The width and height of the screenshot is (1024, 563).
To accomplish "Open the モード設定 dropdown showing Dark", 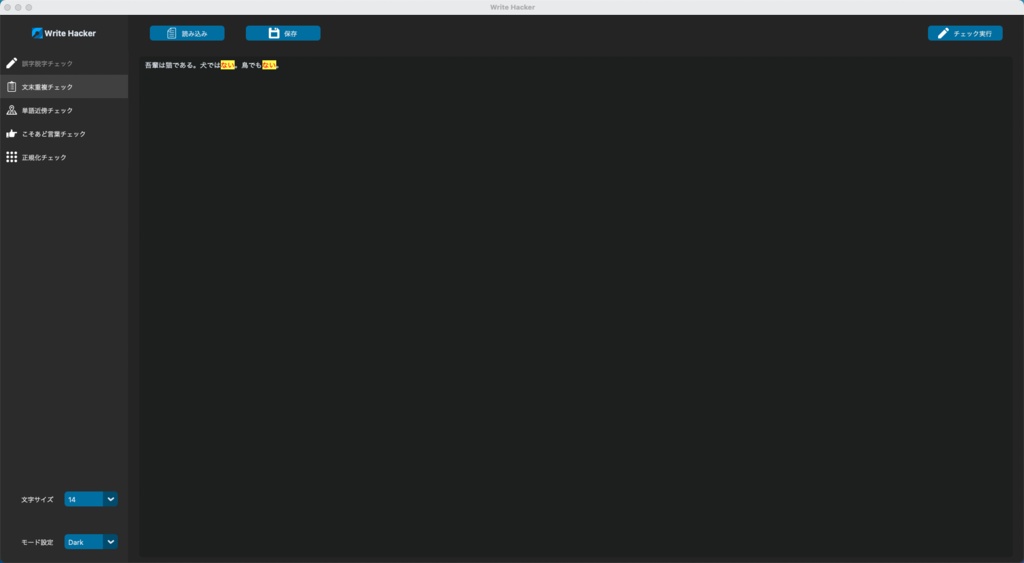I will click(91, 542).
